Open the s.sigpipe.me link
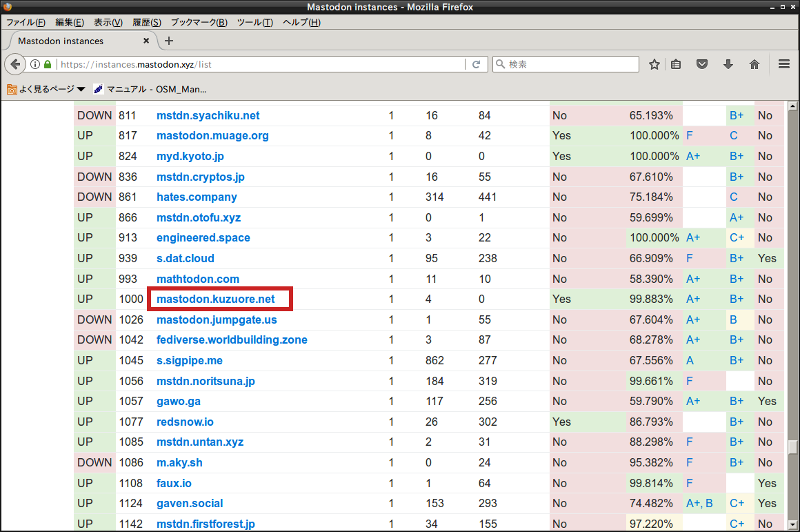Viewport: 800px width, 532px height. pos(189,361)
